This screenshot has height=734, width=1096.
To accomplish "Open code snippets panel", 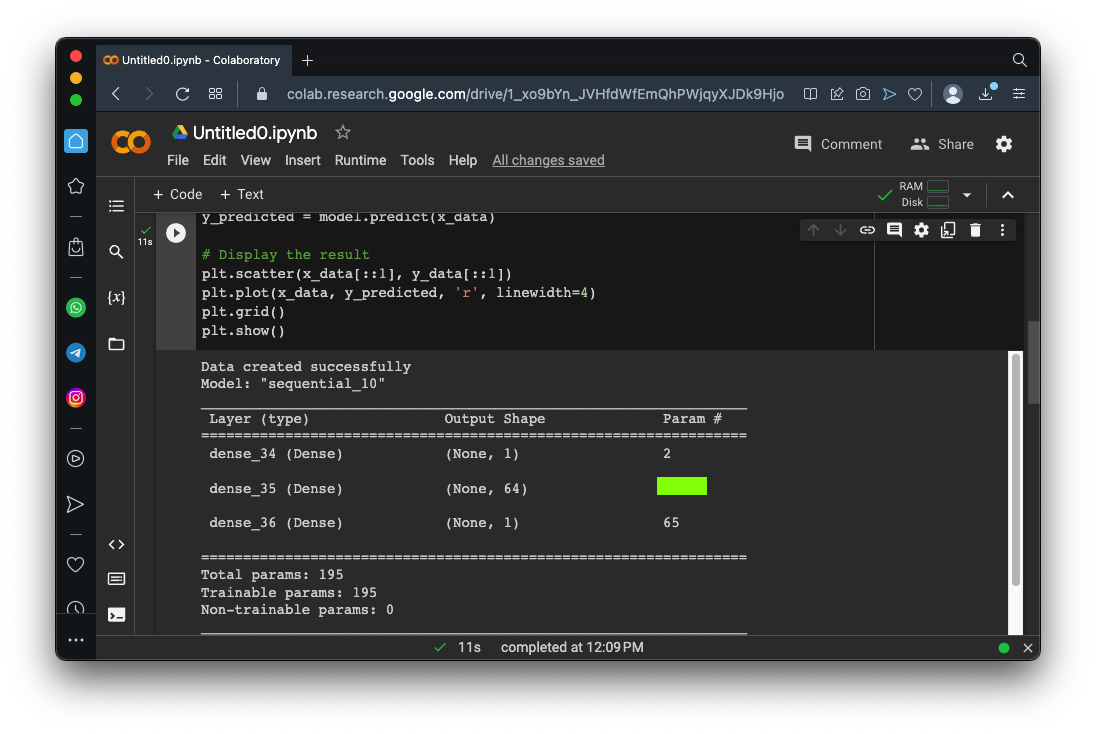I will [116, 545].
